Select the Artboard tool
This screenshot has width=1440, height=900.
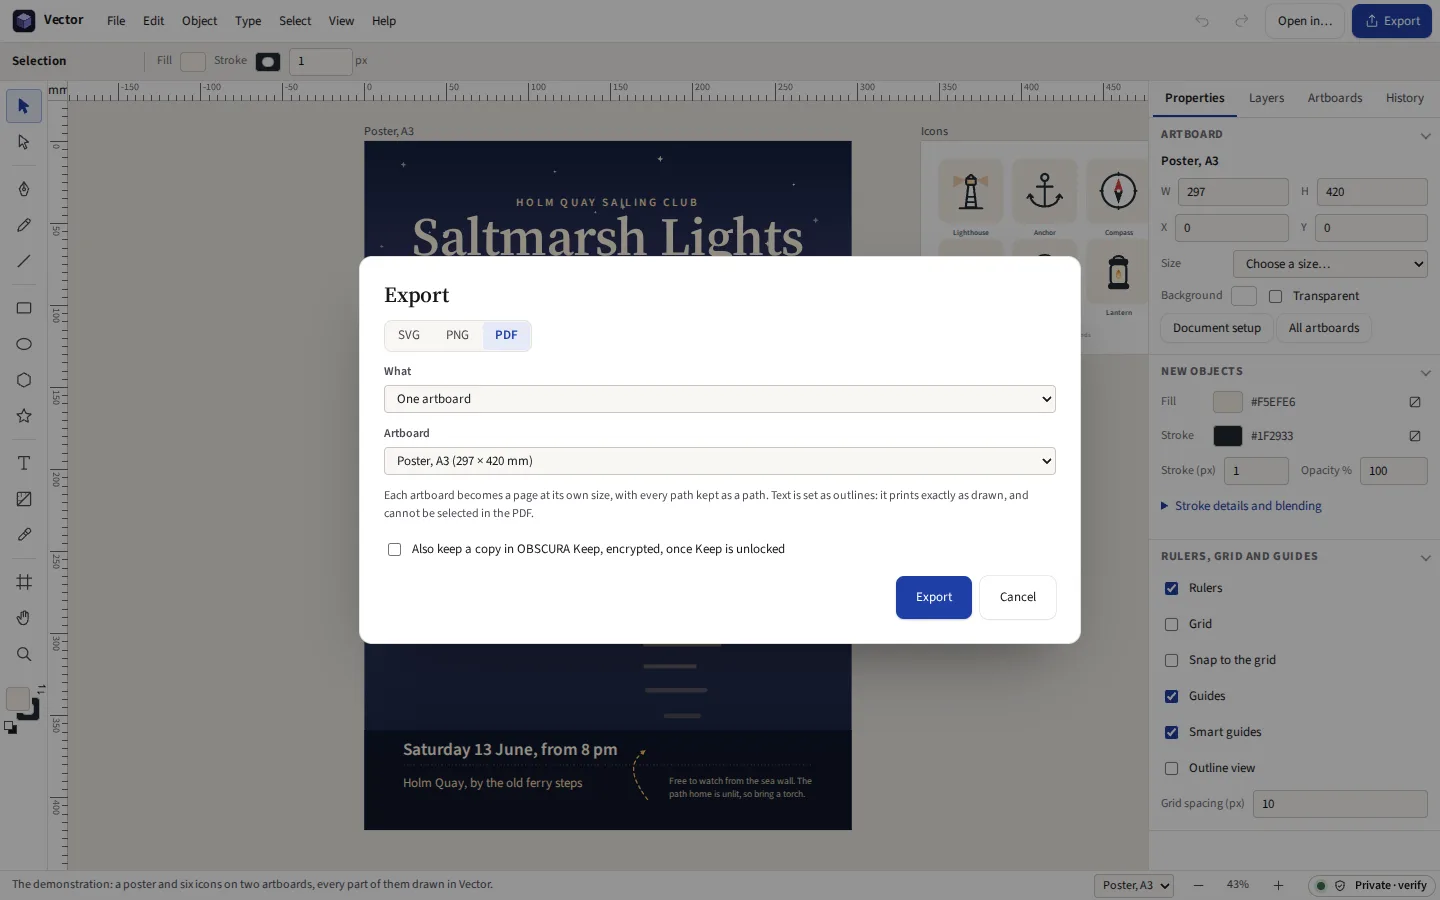point(24,582)
